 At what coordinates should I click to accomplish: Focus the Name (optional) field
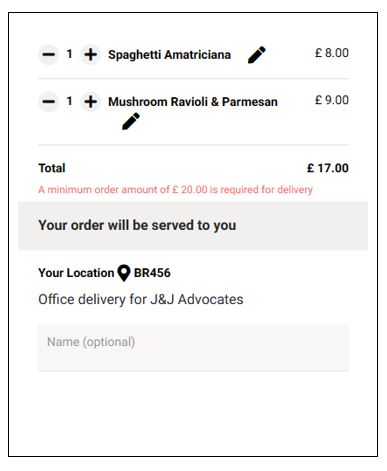point(193,348)
